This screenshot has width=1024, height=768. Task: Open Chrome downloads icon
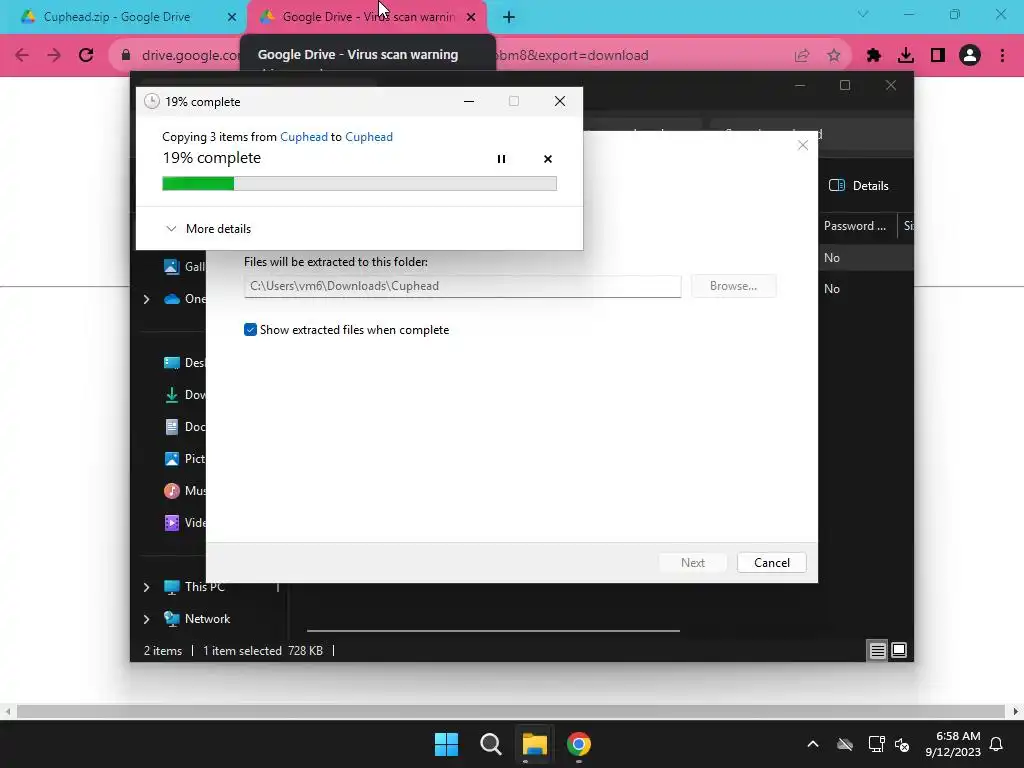point(906,56)
